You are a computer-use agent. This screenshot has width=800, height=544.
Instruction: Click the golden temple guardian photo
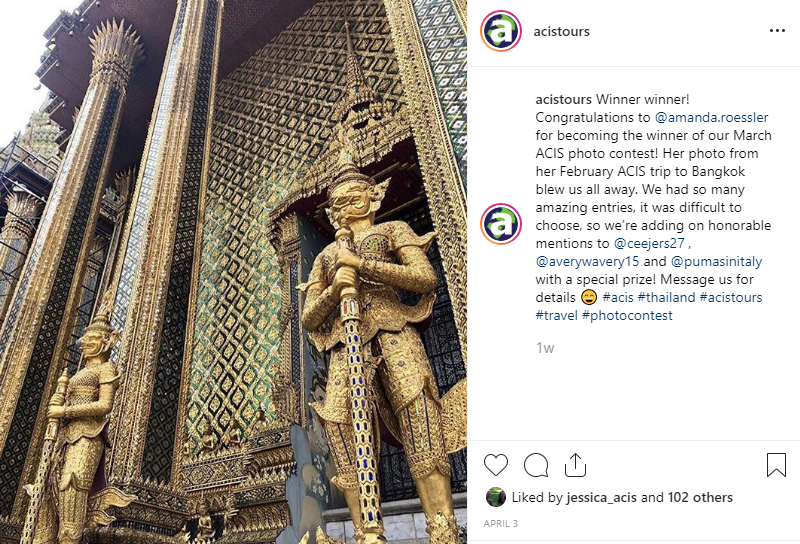click(x=233, y=272)
